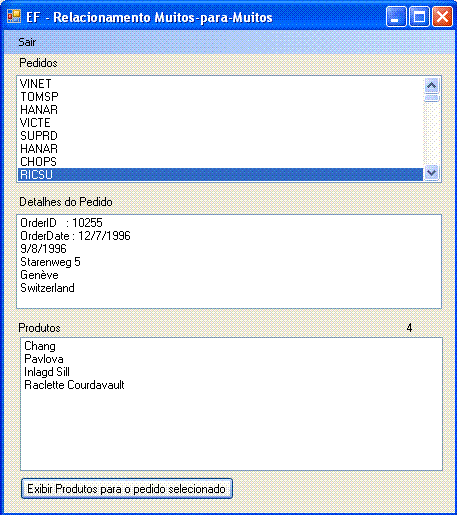Minimize the application window
Image resolution: width=459 pixels, height=517 pixels.
pos(396,16)
